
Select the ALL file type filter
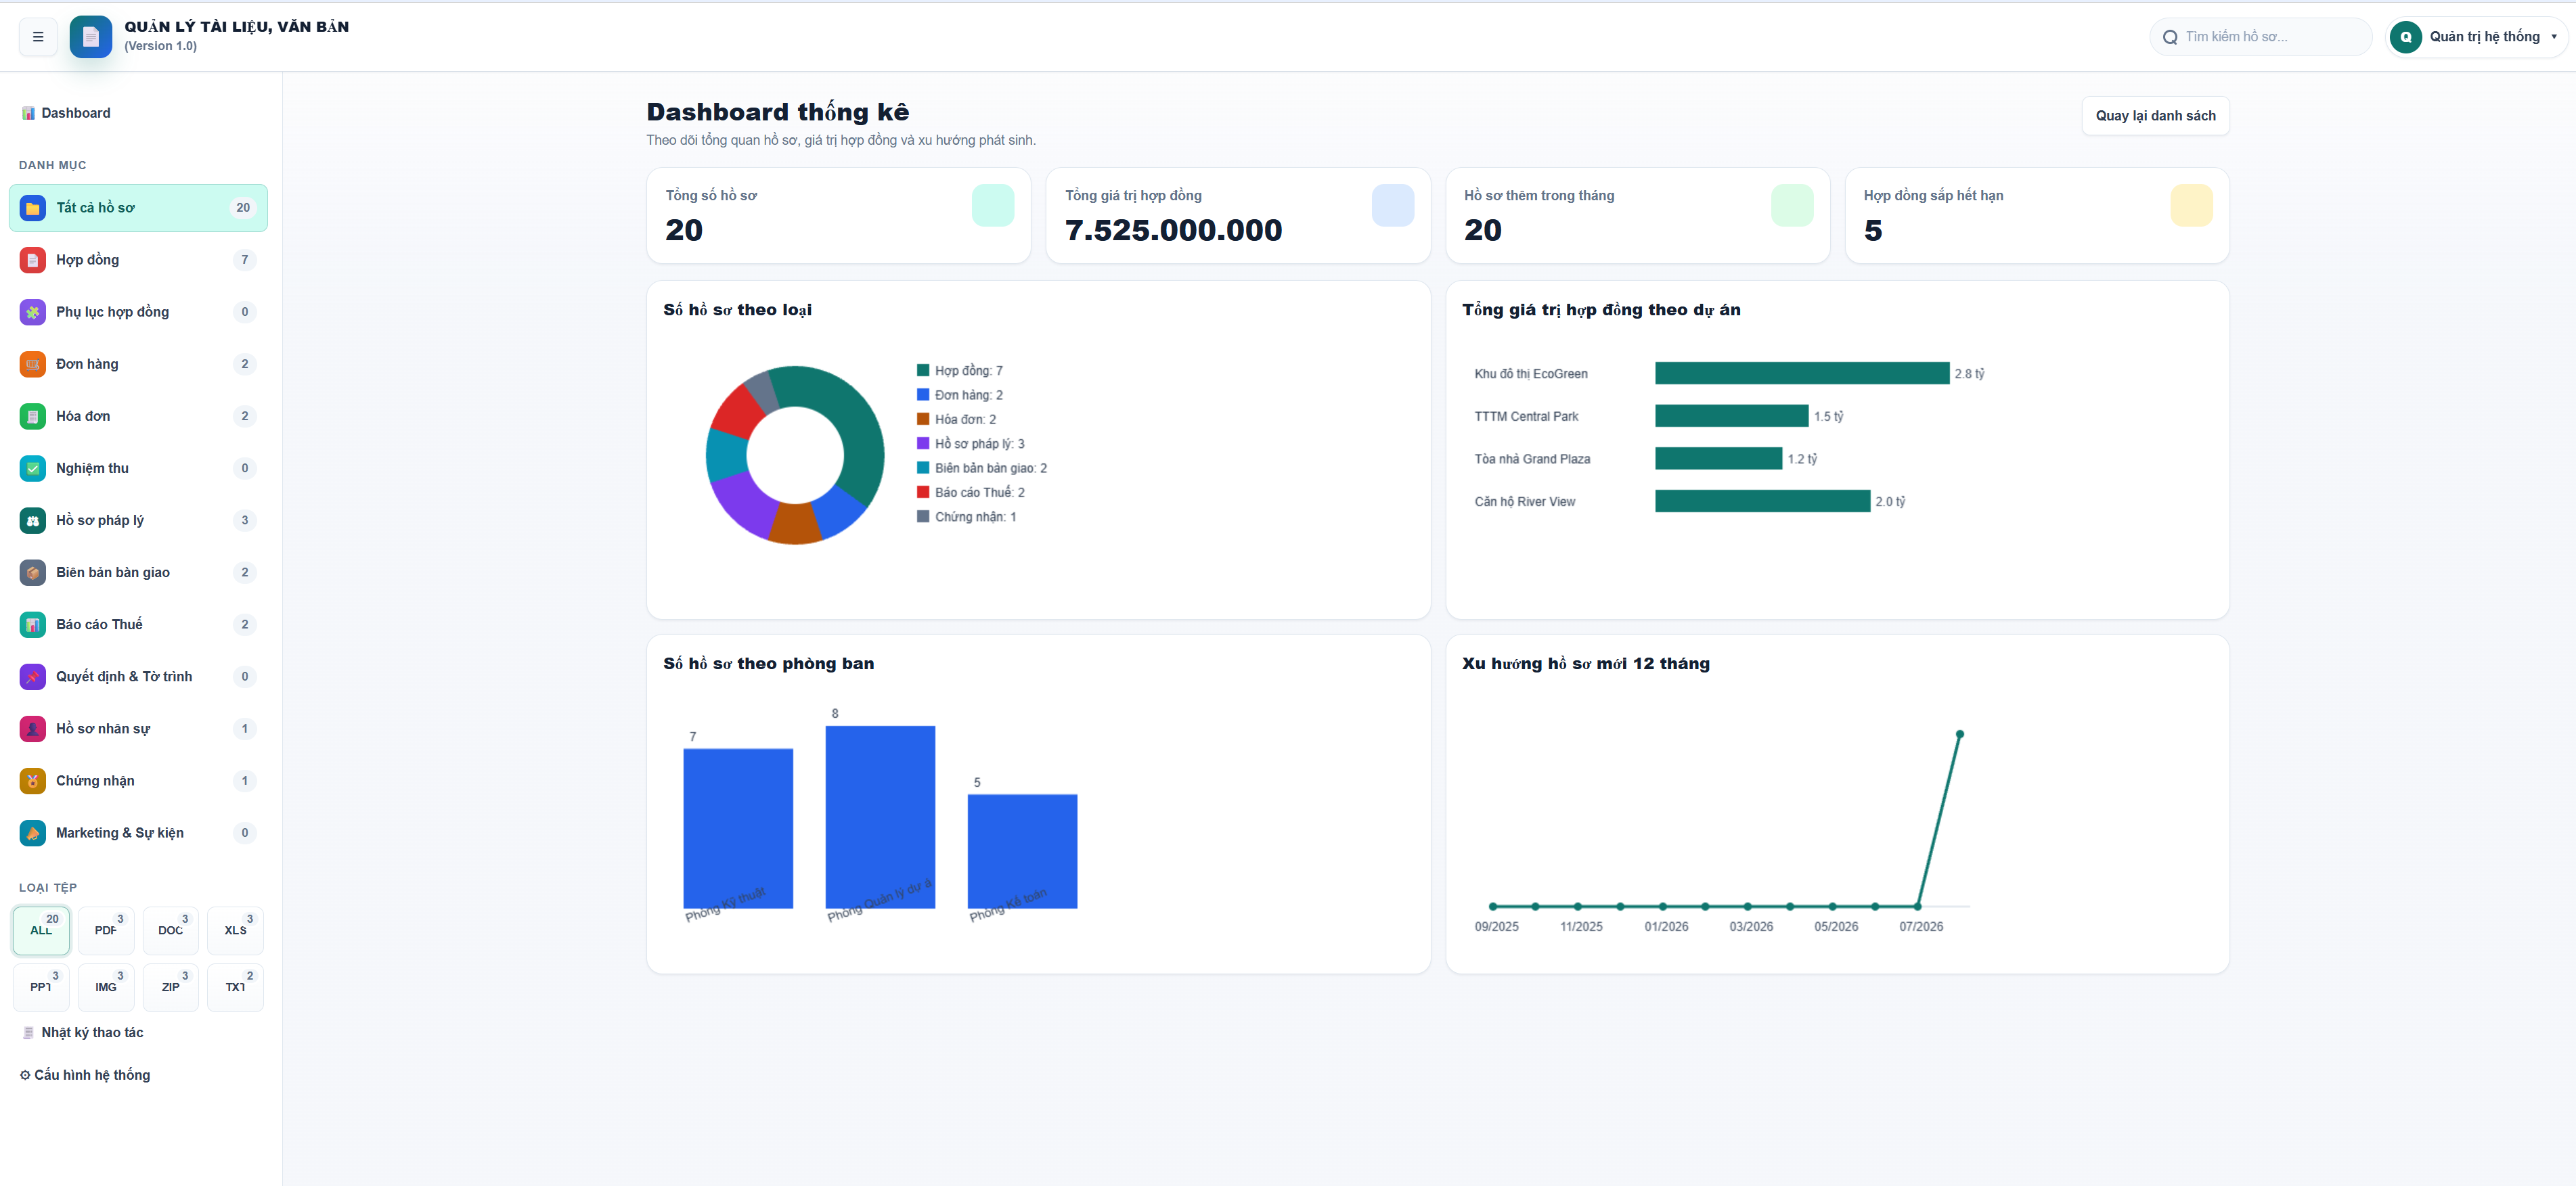41,930
